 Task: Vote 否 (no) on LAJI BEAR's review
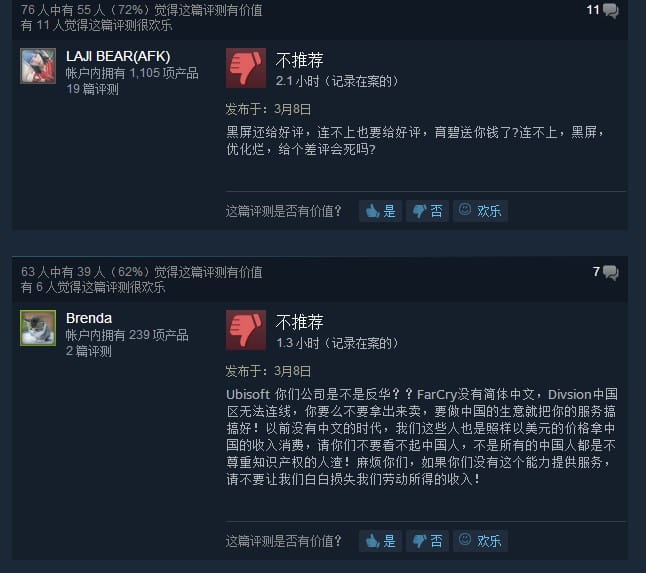tap(427, 211)
